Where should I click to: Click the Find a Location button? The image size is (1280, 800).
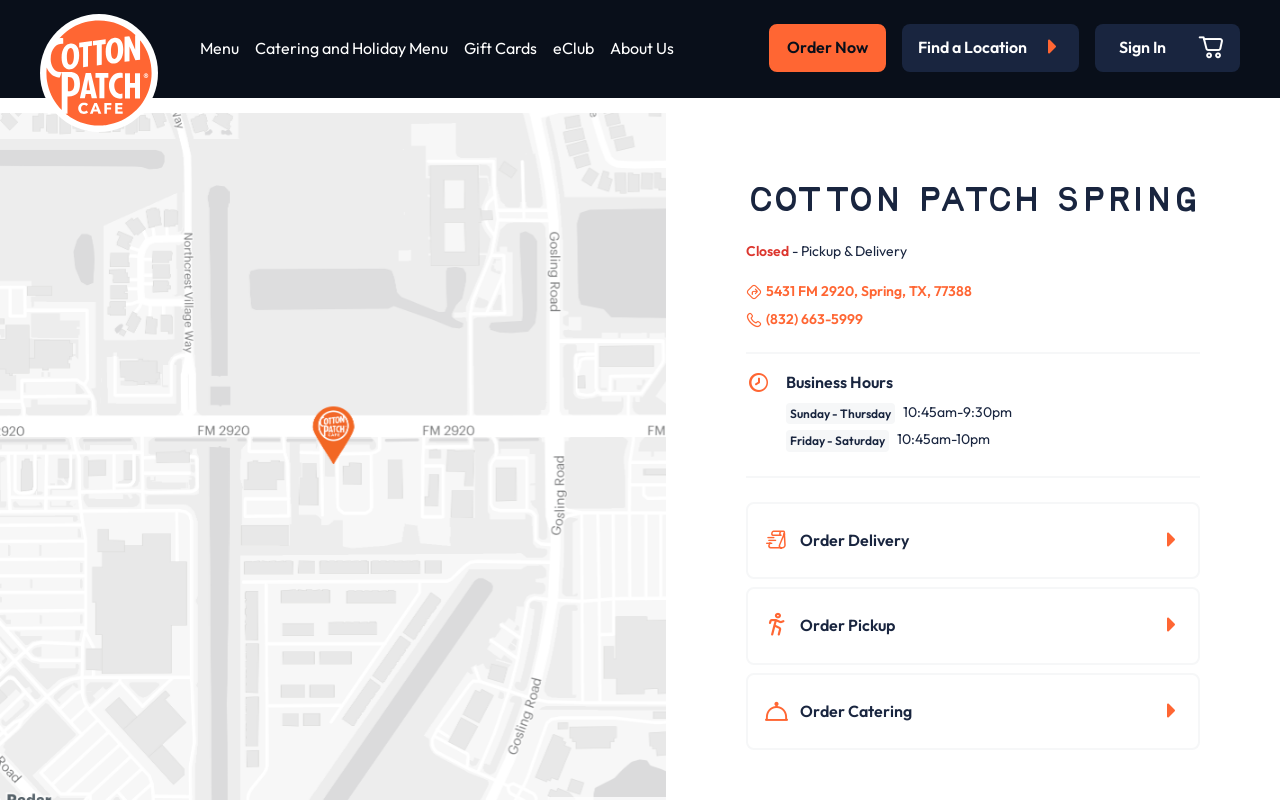click(990, 48)
